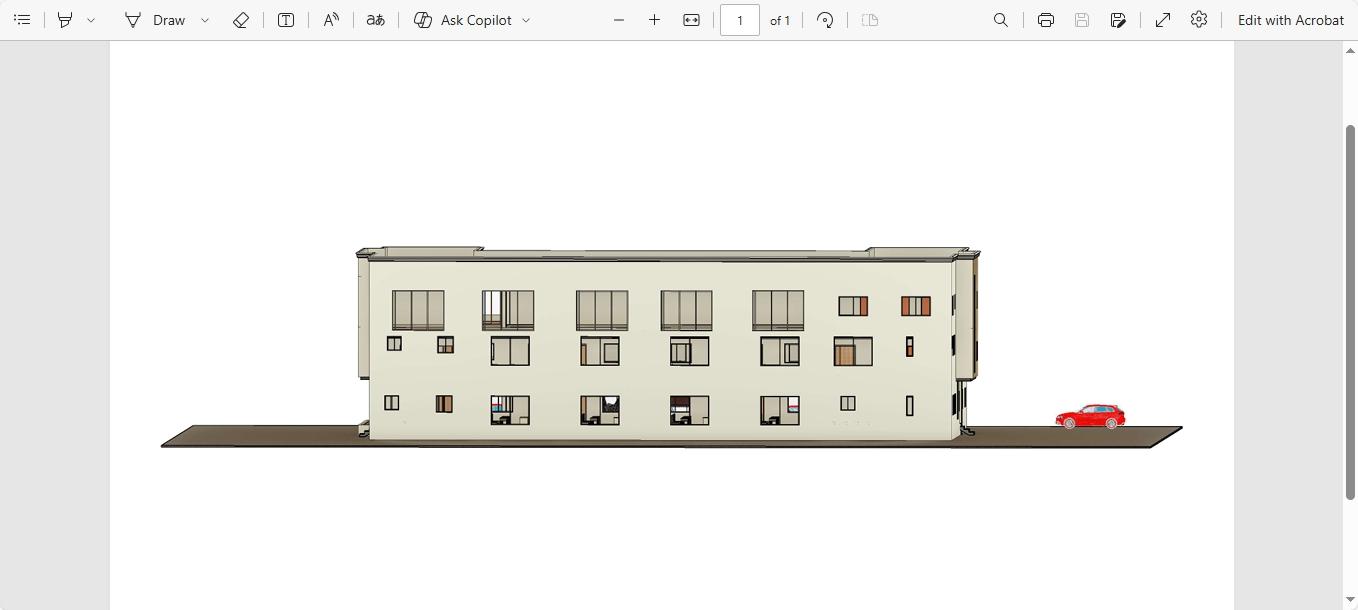The width and height of the screenshot is (1358, 610).
Task: Expand the Ask Copilot dropdown arrow
Action: coord(526,20)
